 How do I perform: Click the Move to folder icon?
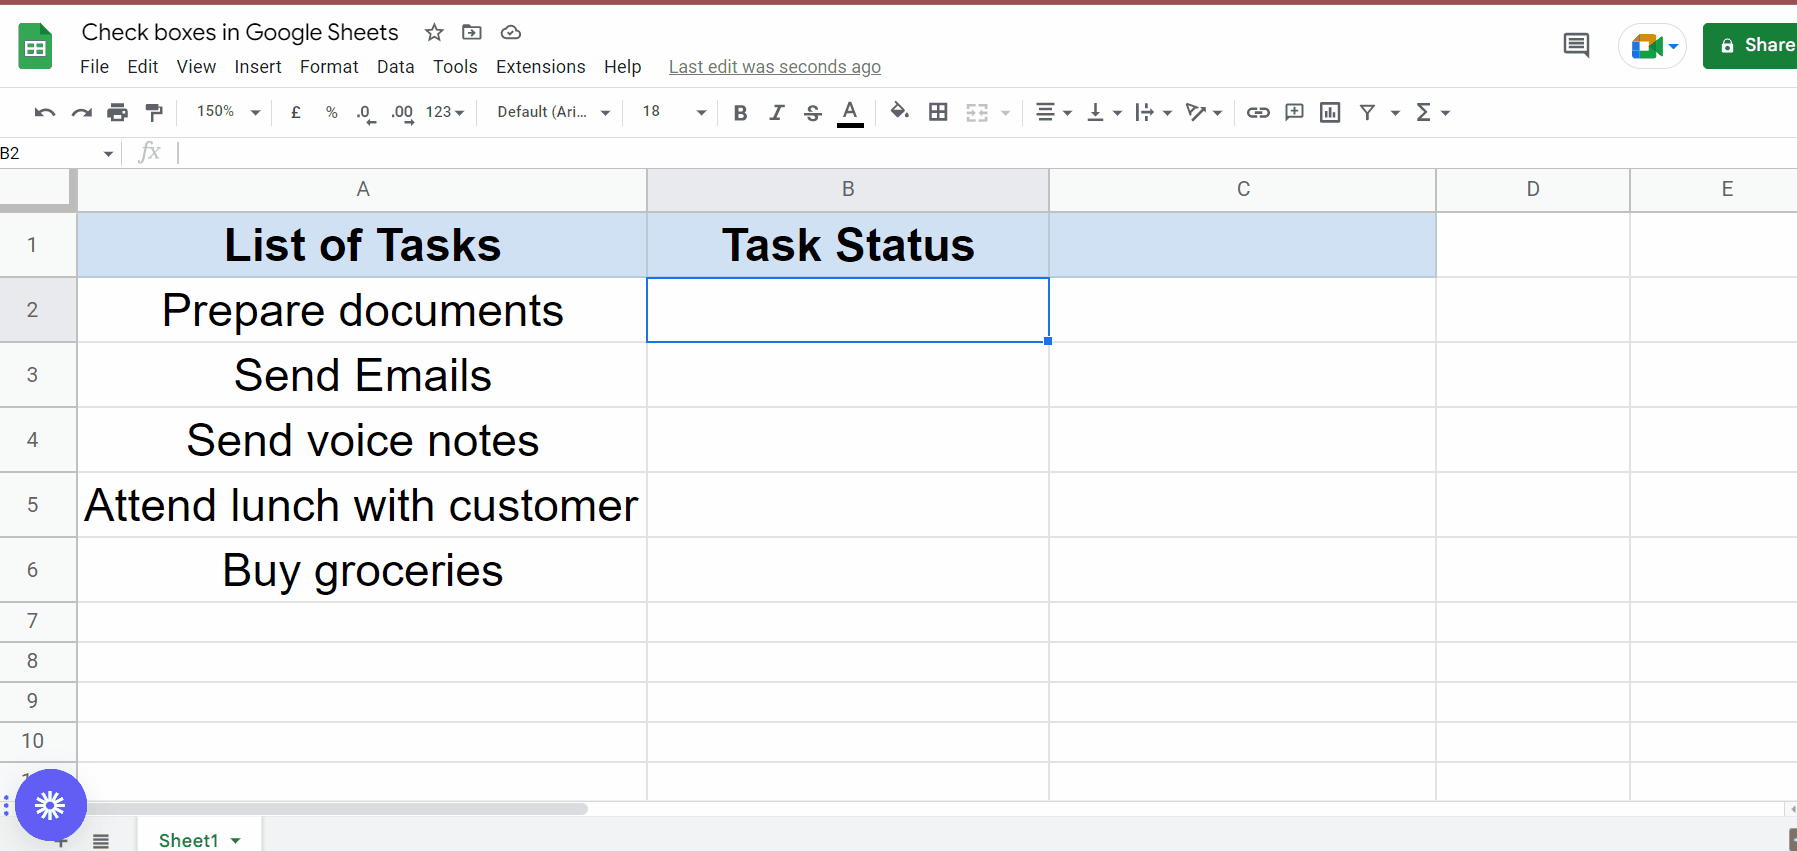[472, 32]
